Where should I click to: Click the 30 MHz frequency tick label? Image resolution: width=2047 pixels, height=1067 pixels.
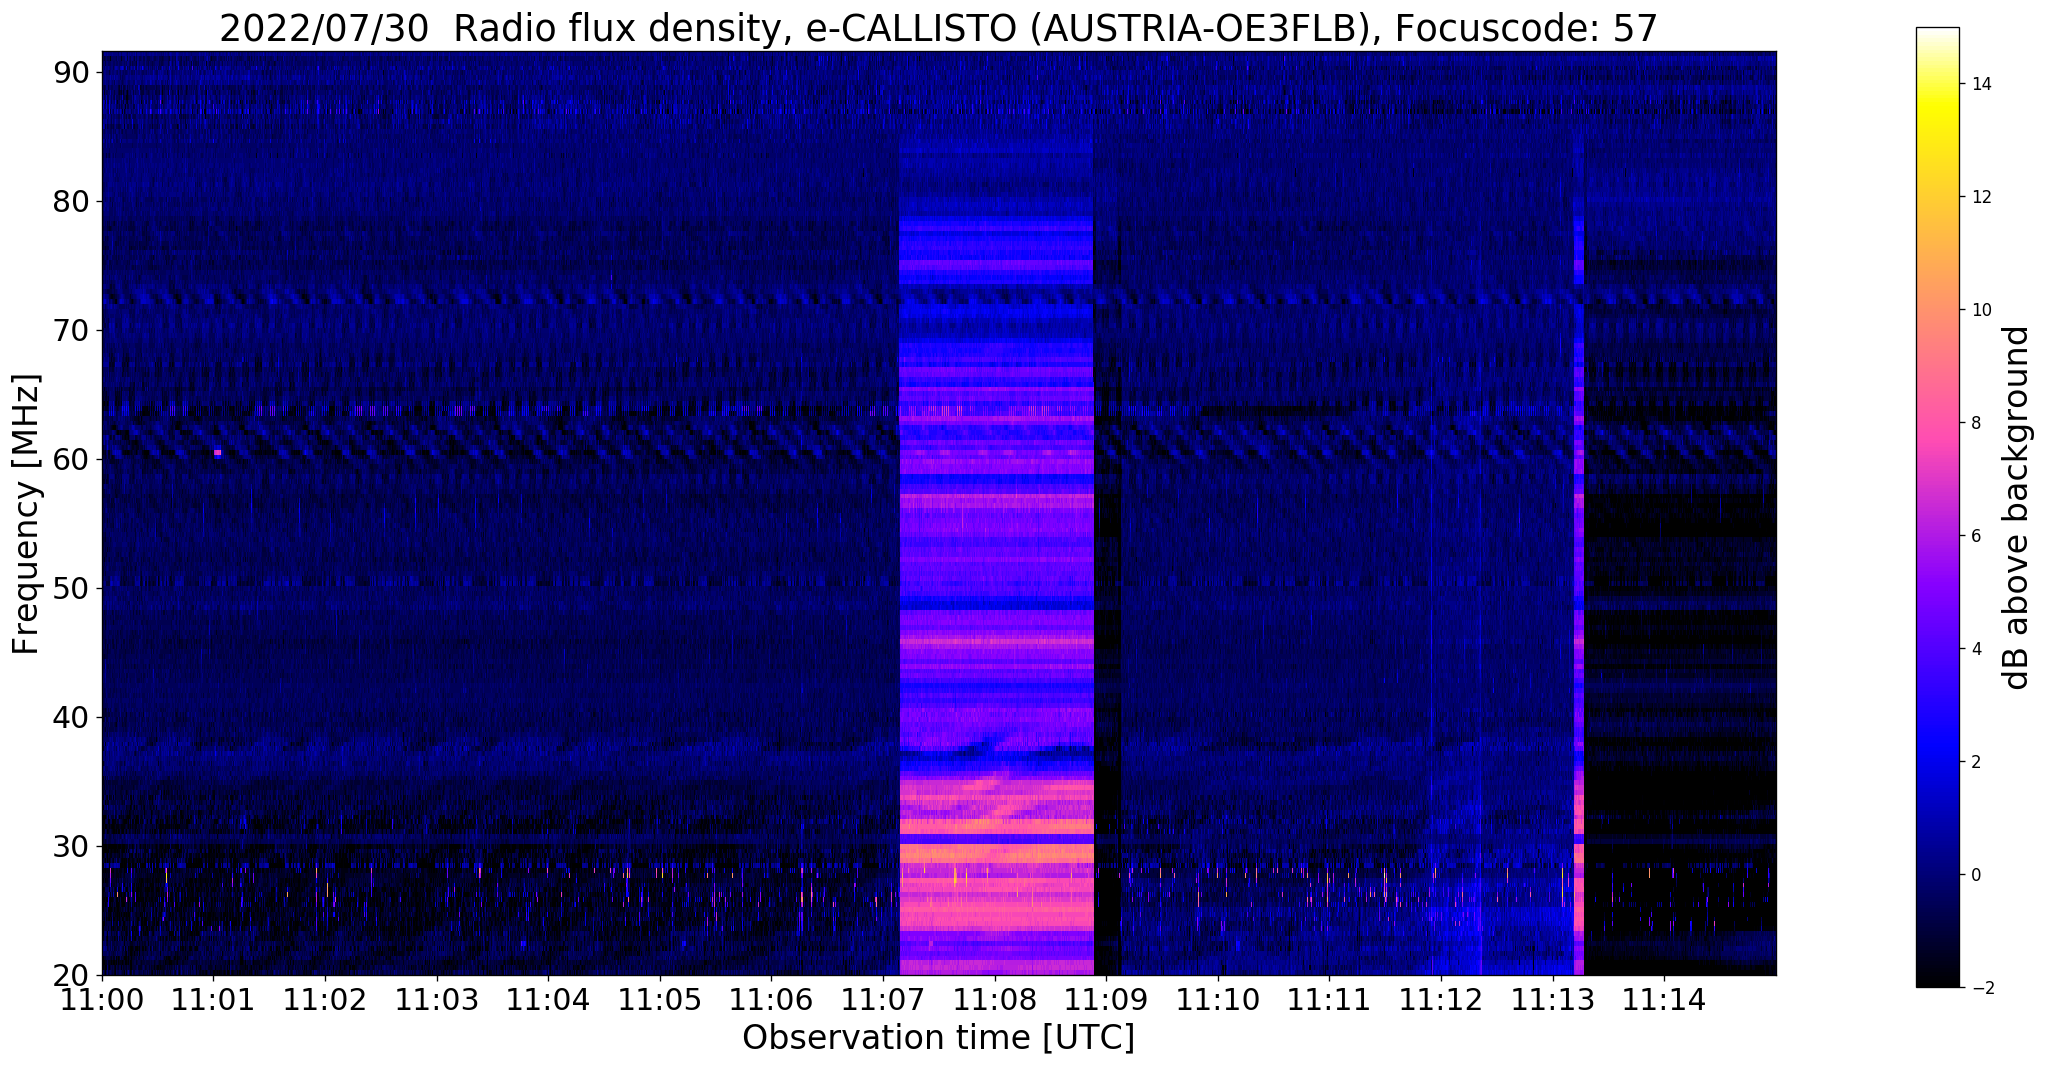(71, 846)
